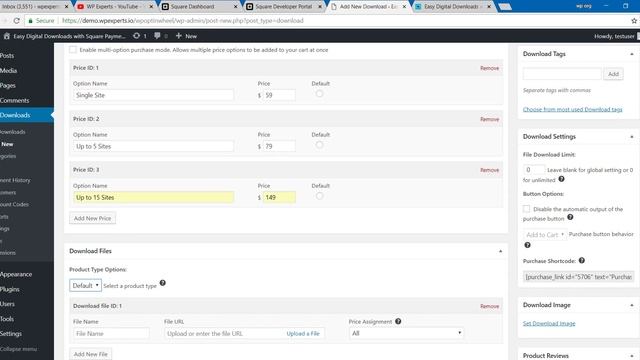Switch to Easy Digital Downloads browser tab
Viewport: 640px width, 360px height.
[x=451, y=7]
